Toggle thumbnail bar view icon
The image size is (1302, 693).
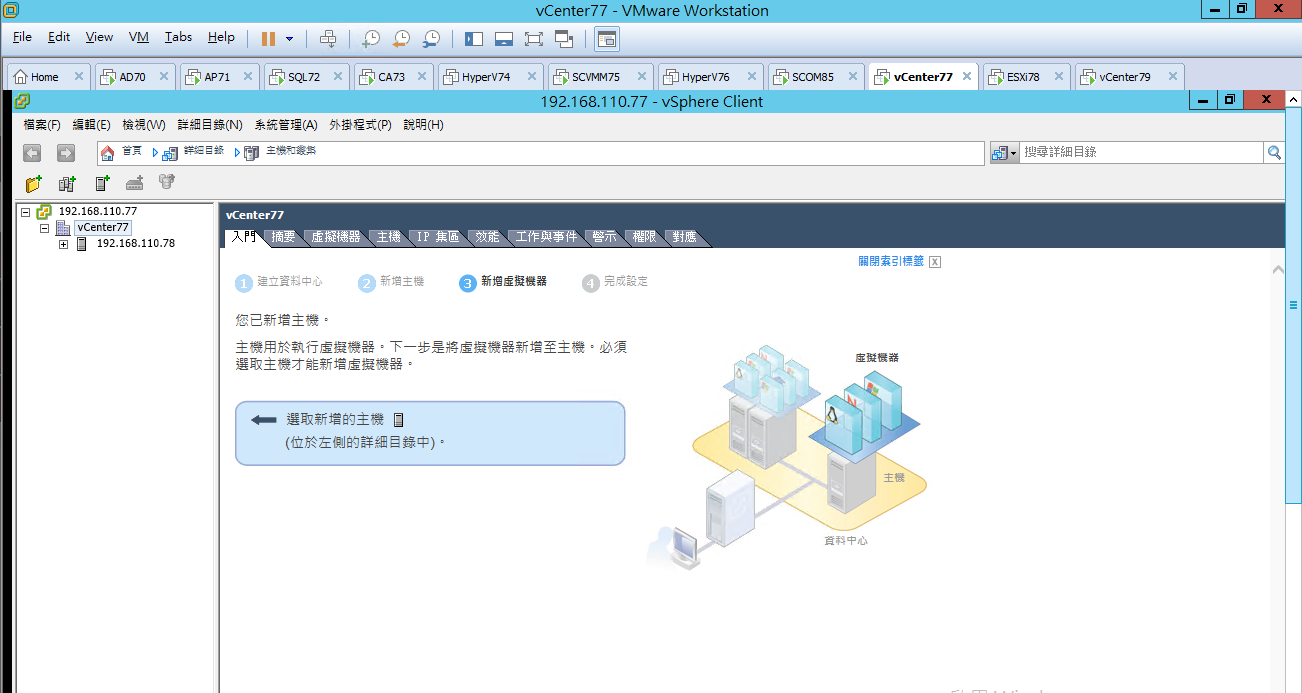504,39
